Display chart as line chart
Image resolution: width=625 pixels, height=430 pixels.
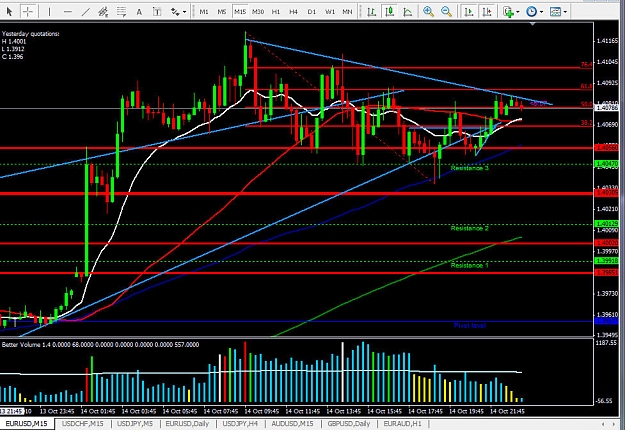coord(407,12)
